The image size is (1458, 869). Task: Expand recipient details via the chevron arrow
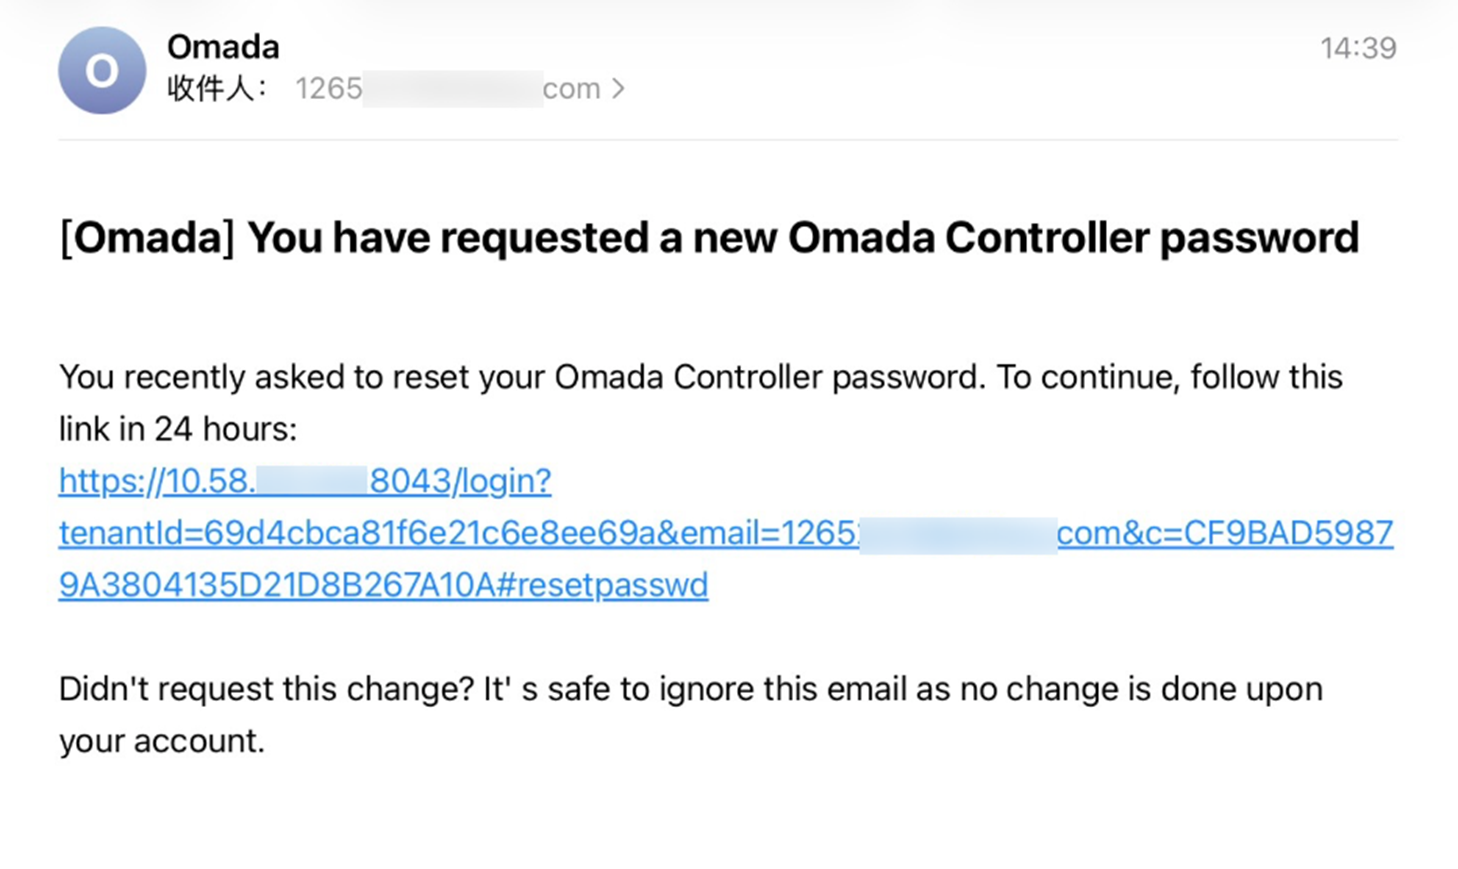click(x=620, y=88)
